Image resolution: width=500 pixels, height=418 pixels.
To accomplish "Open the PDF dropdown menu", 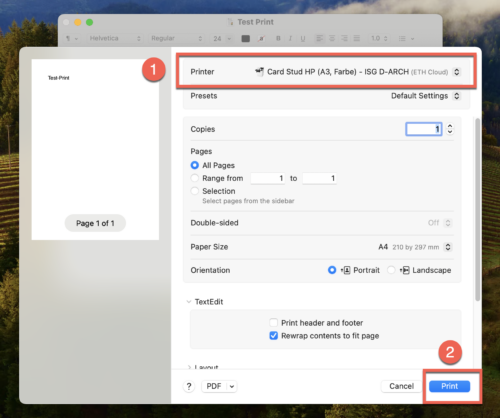I will pyautogui.click(x=219, y=386).
